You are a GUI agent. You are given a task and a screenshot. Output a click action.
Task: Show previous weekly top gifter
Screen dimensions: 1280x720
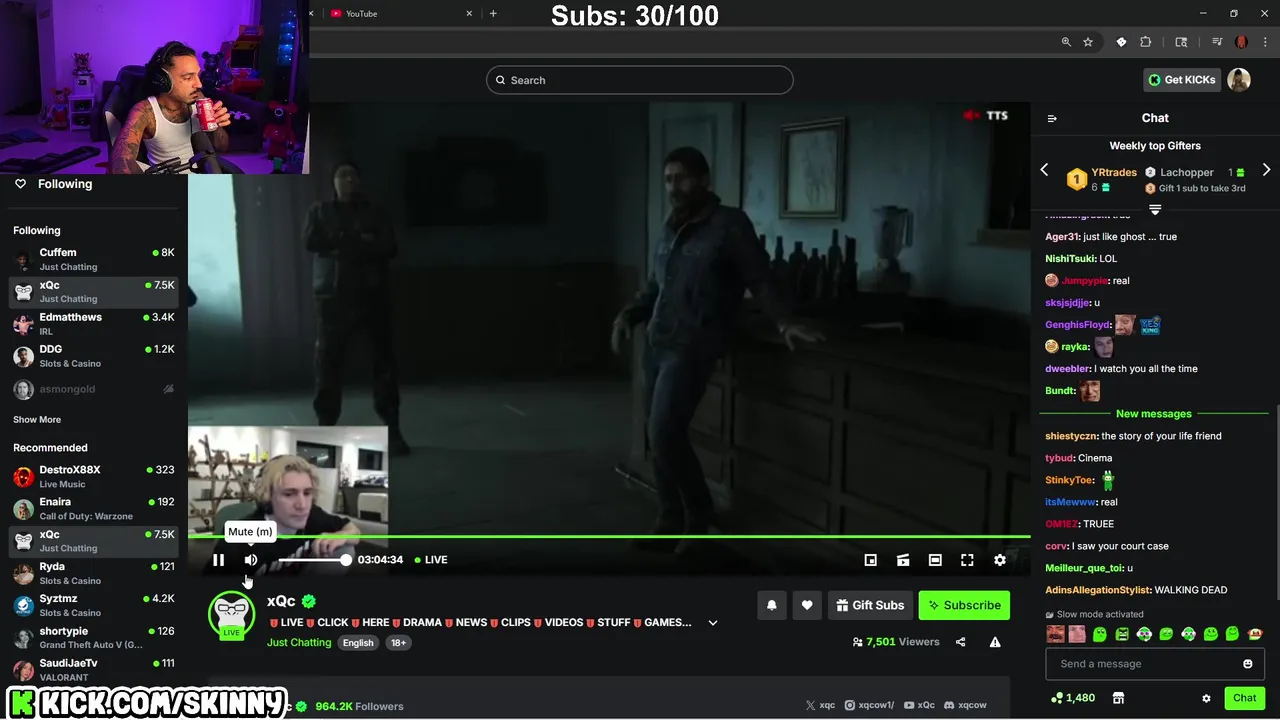click(1045, 170)
